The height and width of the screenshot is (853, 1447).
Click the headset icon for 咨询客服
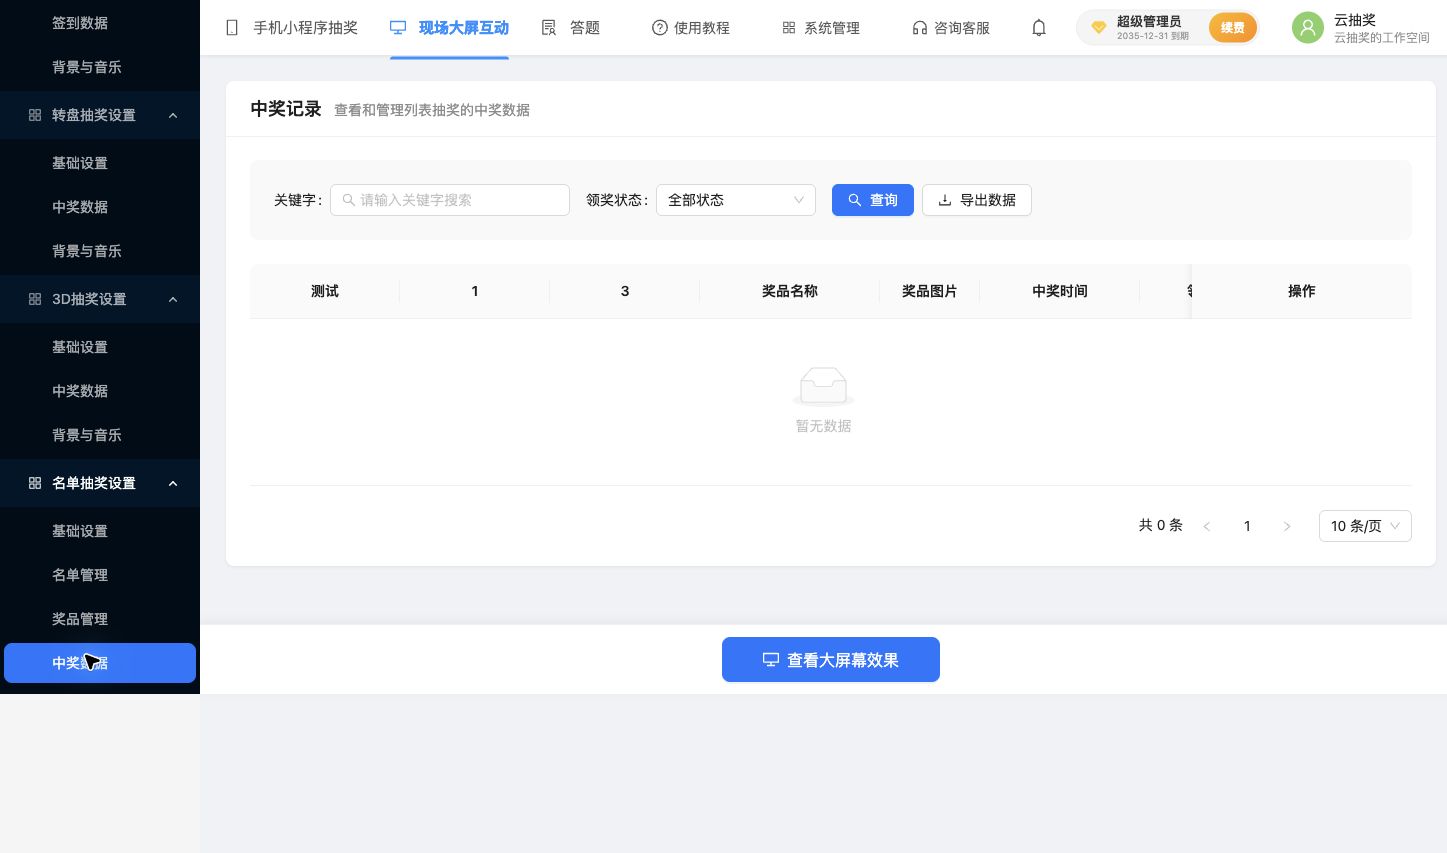(920, 28)
